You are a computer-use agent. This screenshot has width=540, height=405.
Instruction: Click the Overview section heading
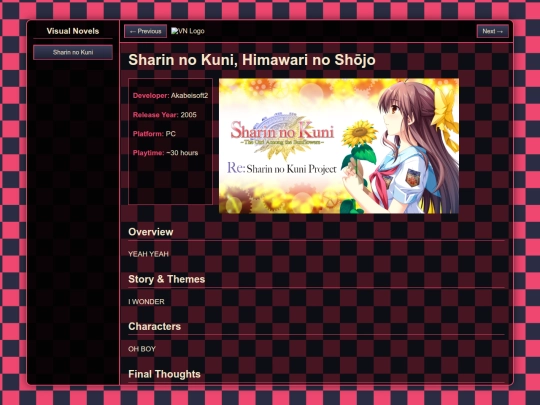(x=150, y=232)
